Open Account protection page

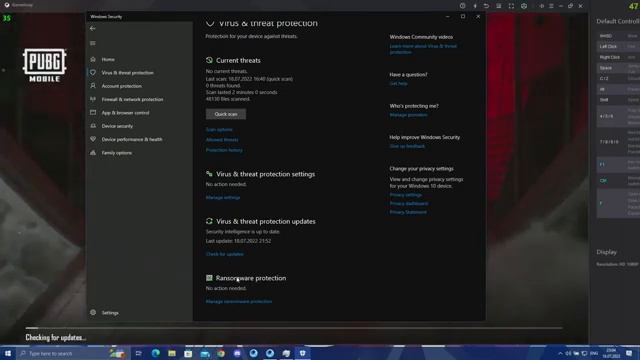pos(122,86)
